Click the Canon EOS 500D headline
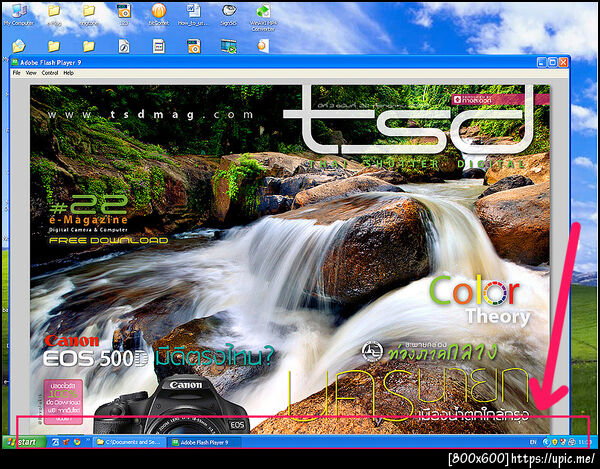The image size is (600, 469). (x=96, y=351)
